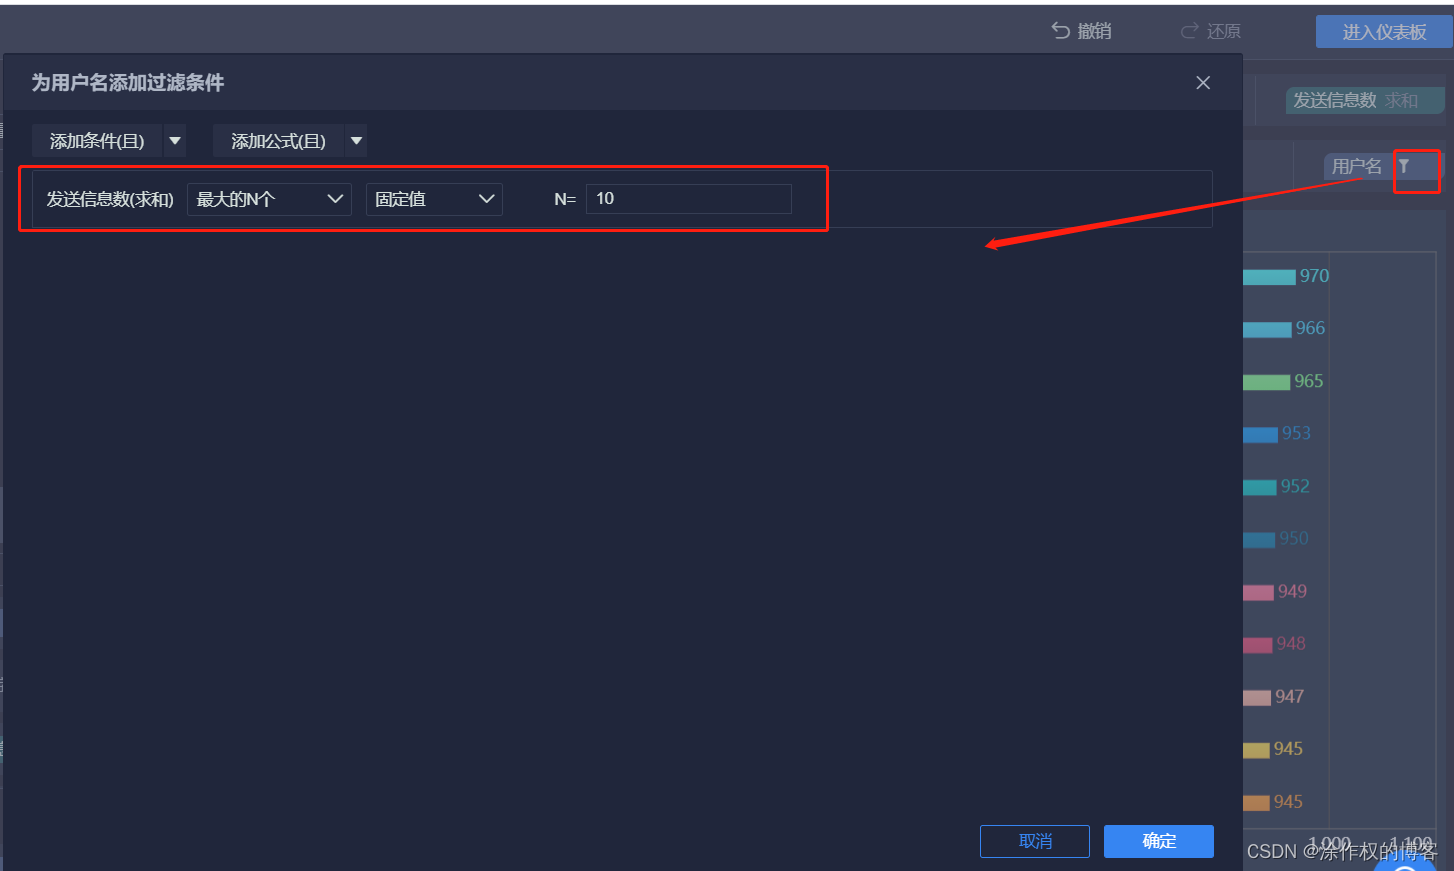Click the 撤销 undo button
Viewport: 1454px width, 871px height.
tap(1081, 31)
